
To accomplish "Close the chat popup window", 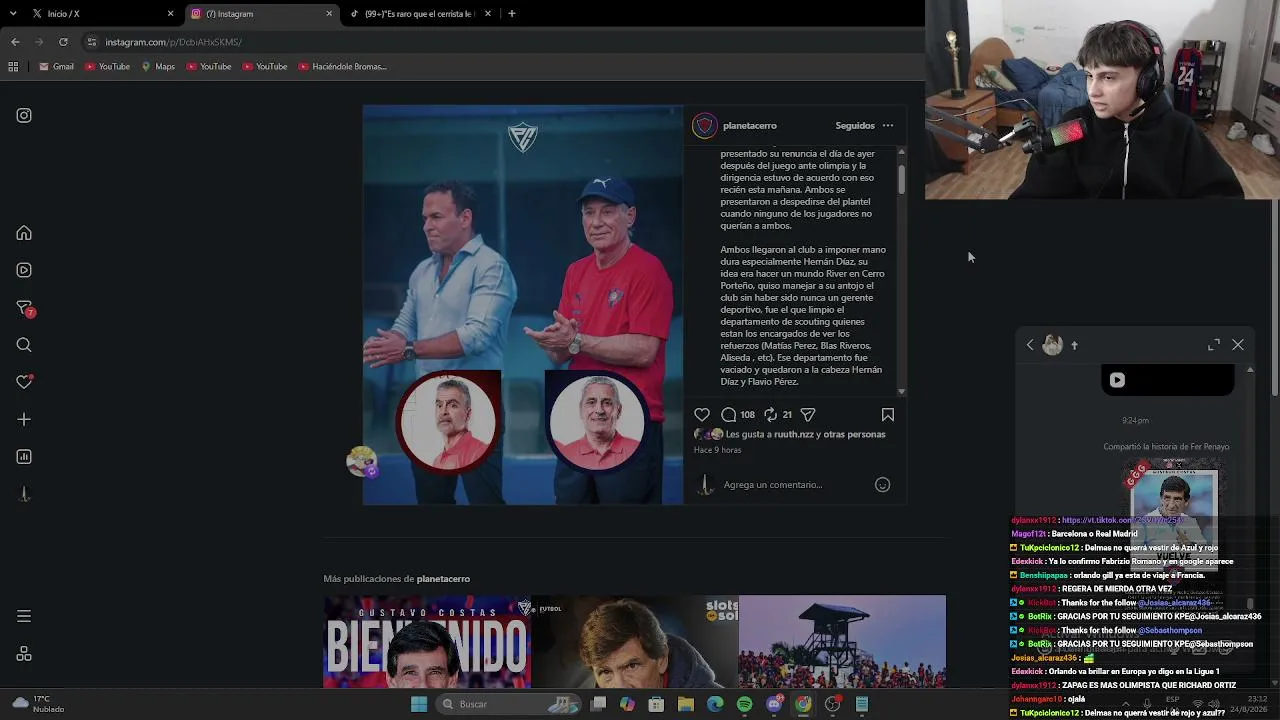I will pos(1238,345).
